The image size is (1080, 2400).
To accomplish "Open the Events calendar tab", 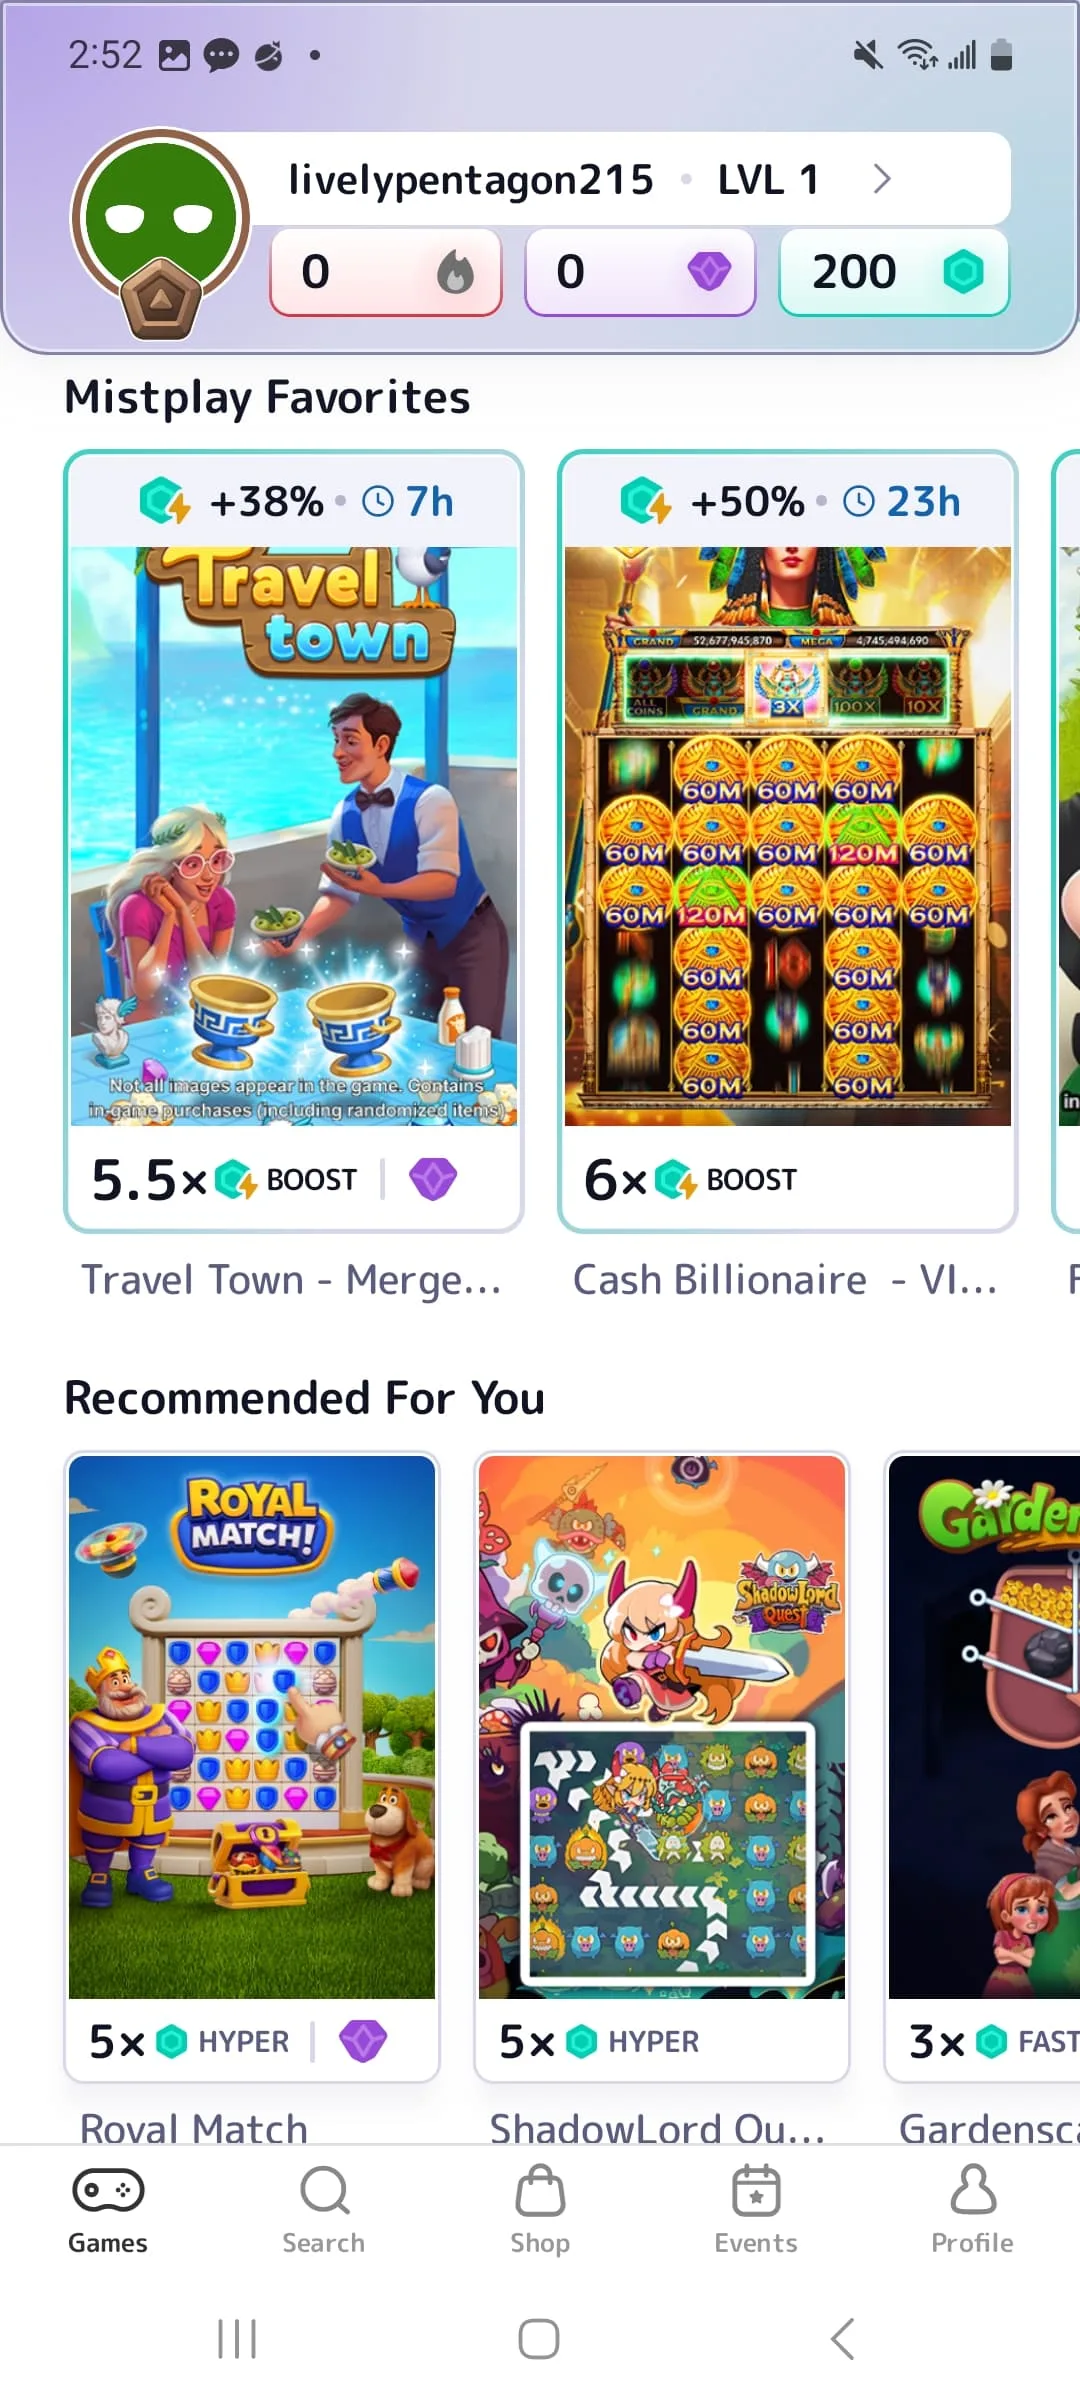I will coord(756,2210).
